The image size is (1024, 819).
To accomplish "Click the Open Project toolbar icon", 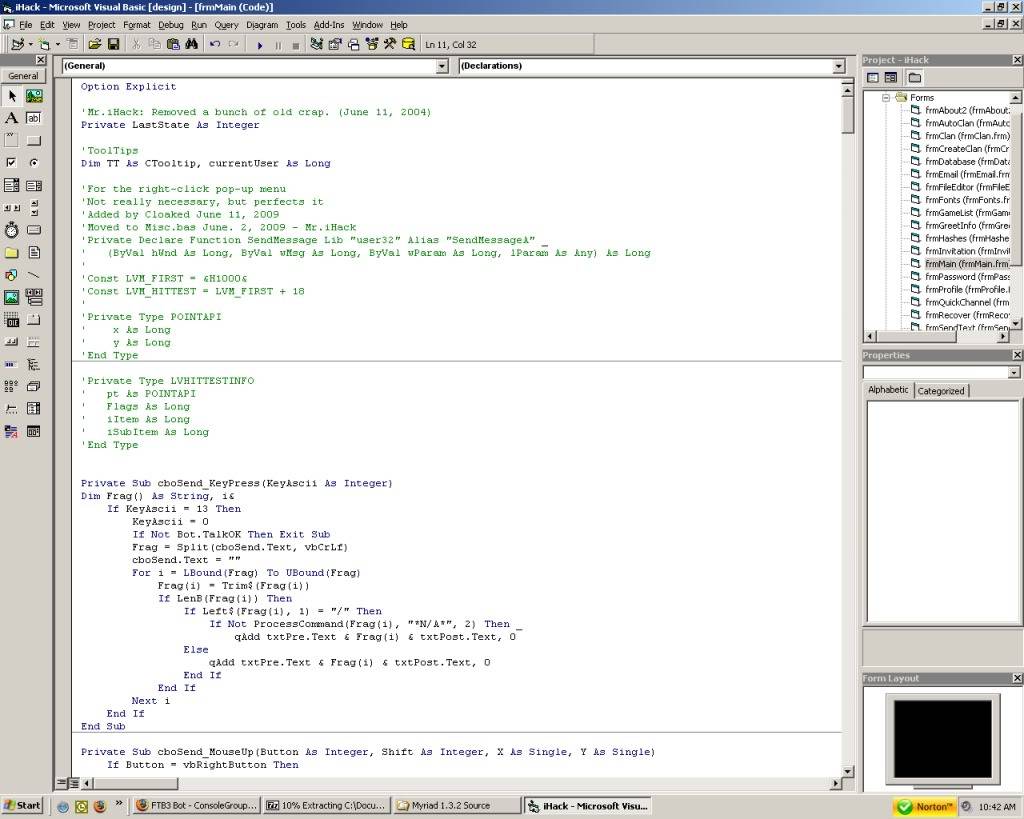I will point(94,44).
